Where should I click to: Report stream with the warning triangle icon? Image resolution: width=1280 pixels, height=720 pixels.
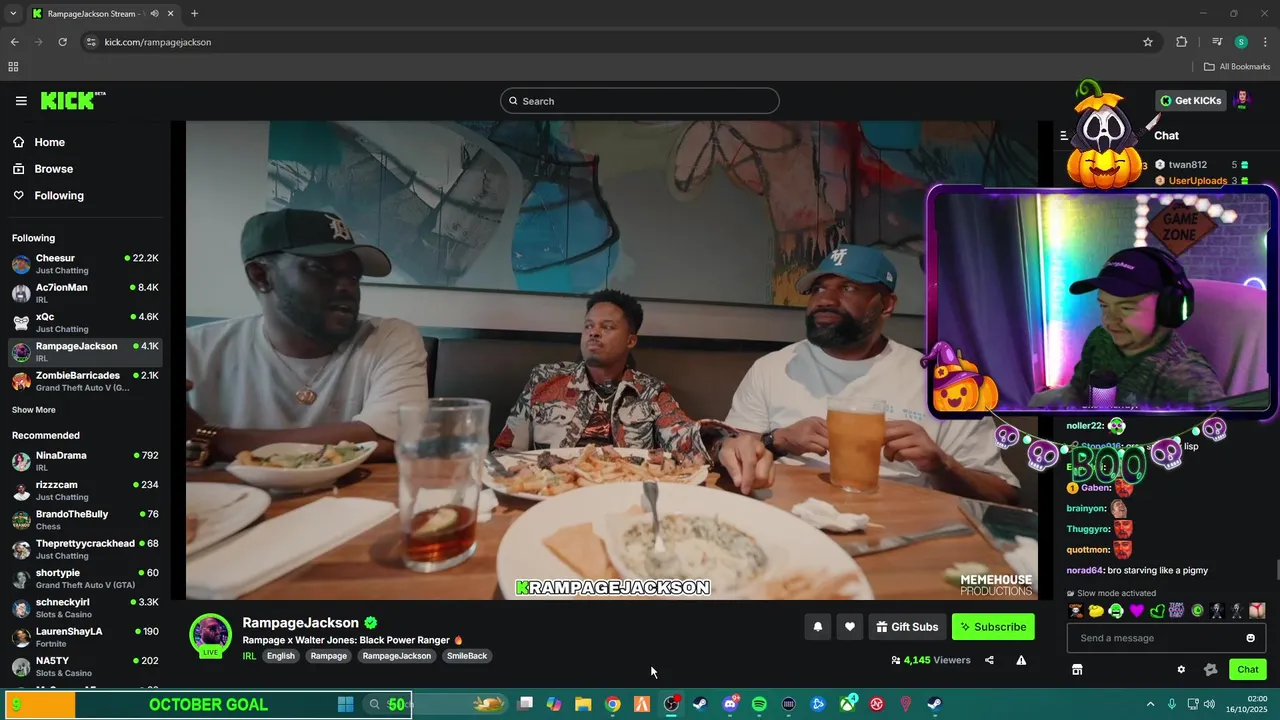click(x=1021, y=660)
